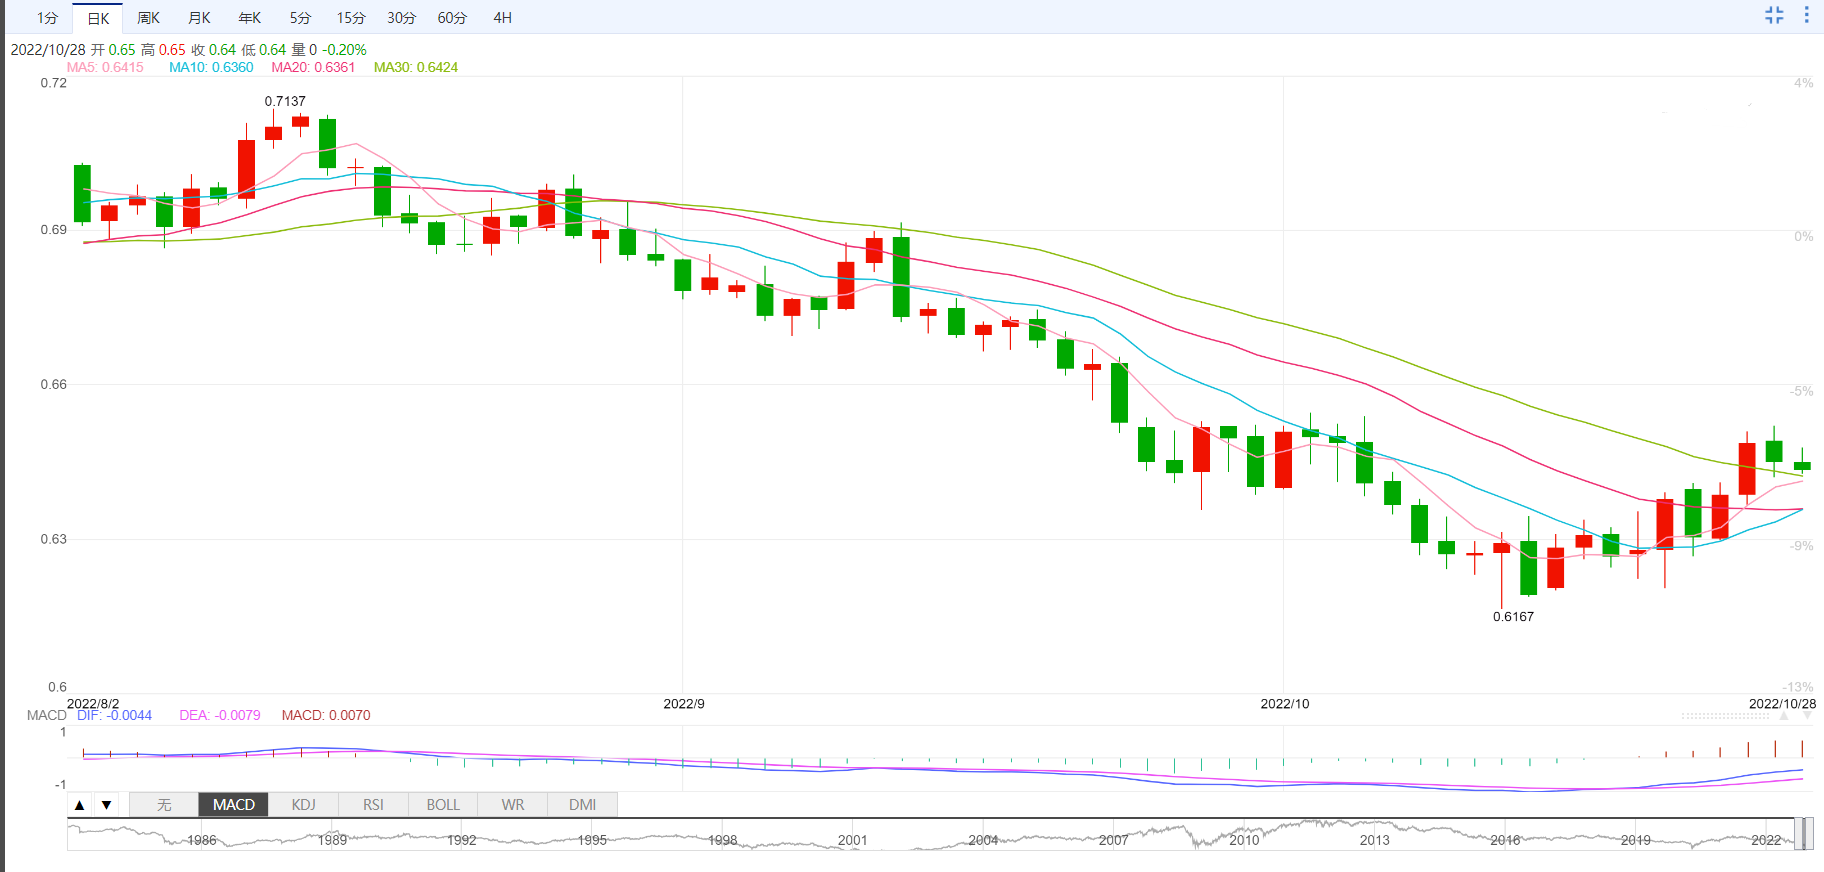The width and height of the screenshot is (1824, 872).
Task: Select the 30分 interval tab
Action: (401, 18)
